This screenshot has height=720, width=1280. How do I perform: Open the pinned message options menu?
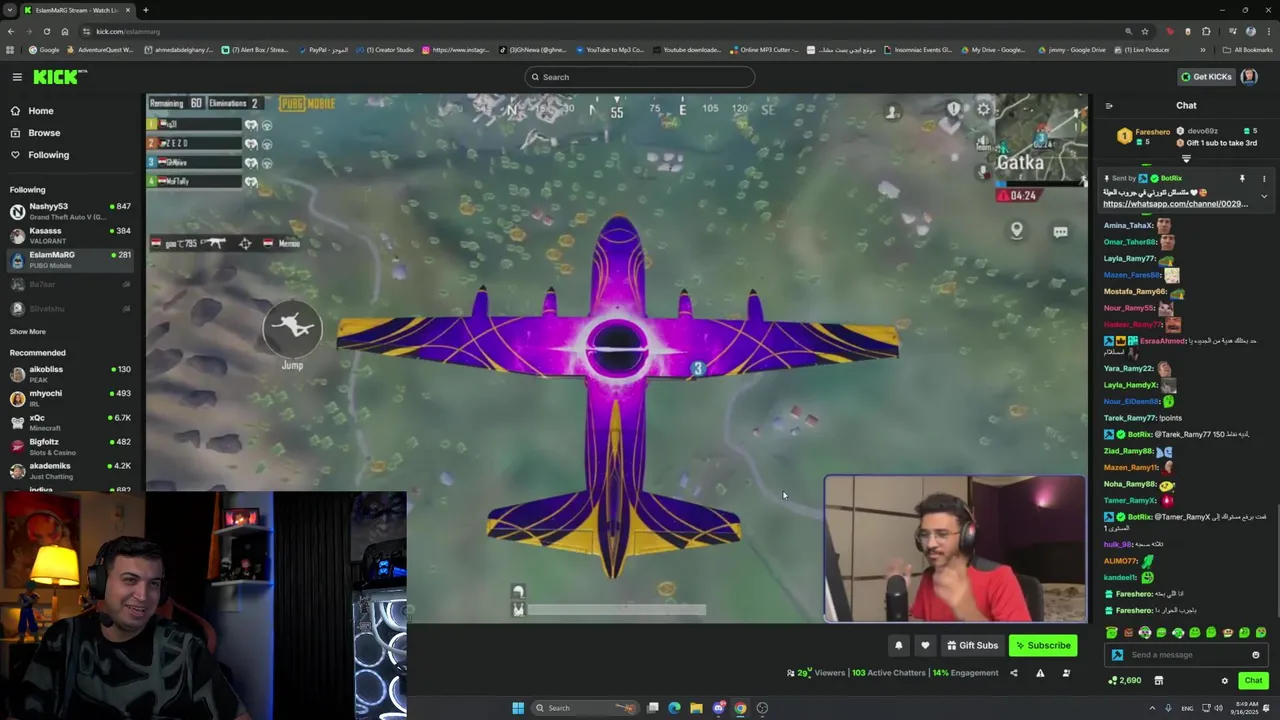(x=1264, y=179)
